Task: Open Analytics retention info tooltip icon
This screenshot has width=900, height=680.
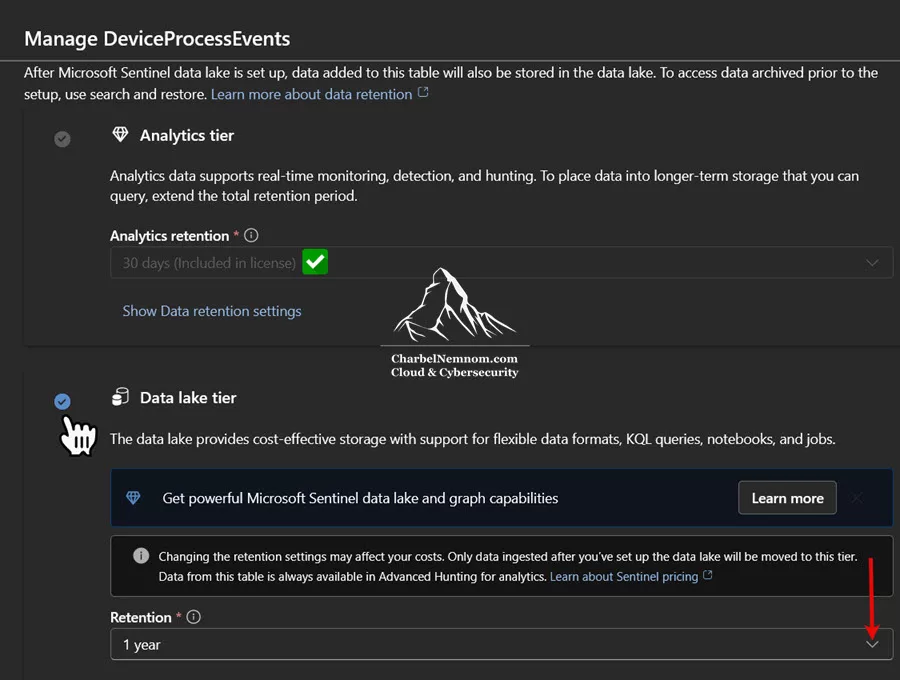Action: point(251,235)
